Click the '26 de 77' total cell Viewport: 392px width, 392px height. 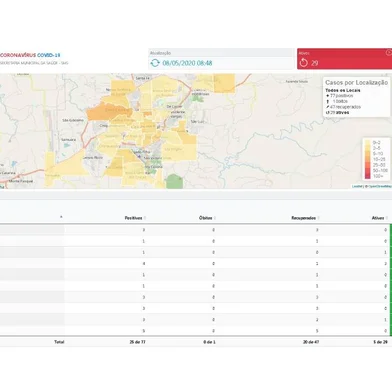(x=137, y=342)
